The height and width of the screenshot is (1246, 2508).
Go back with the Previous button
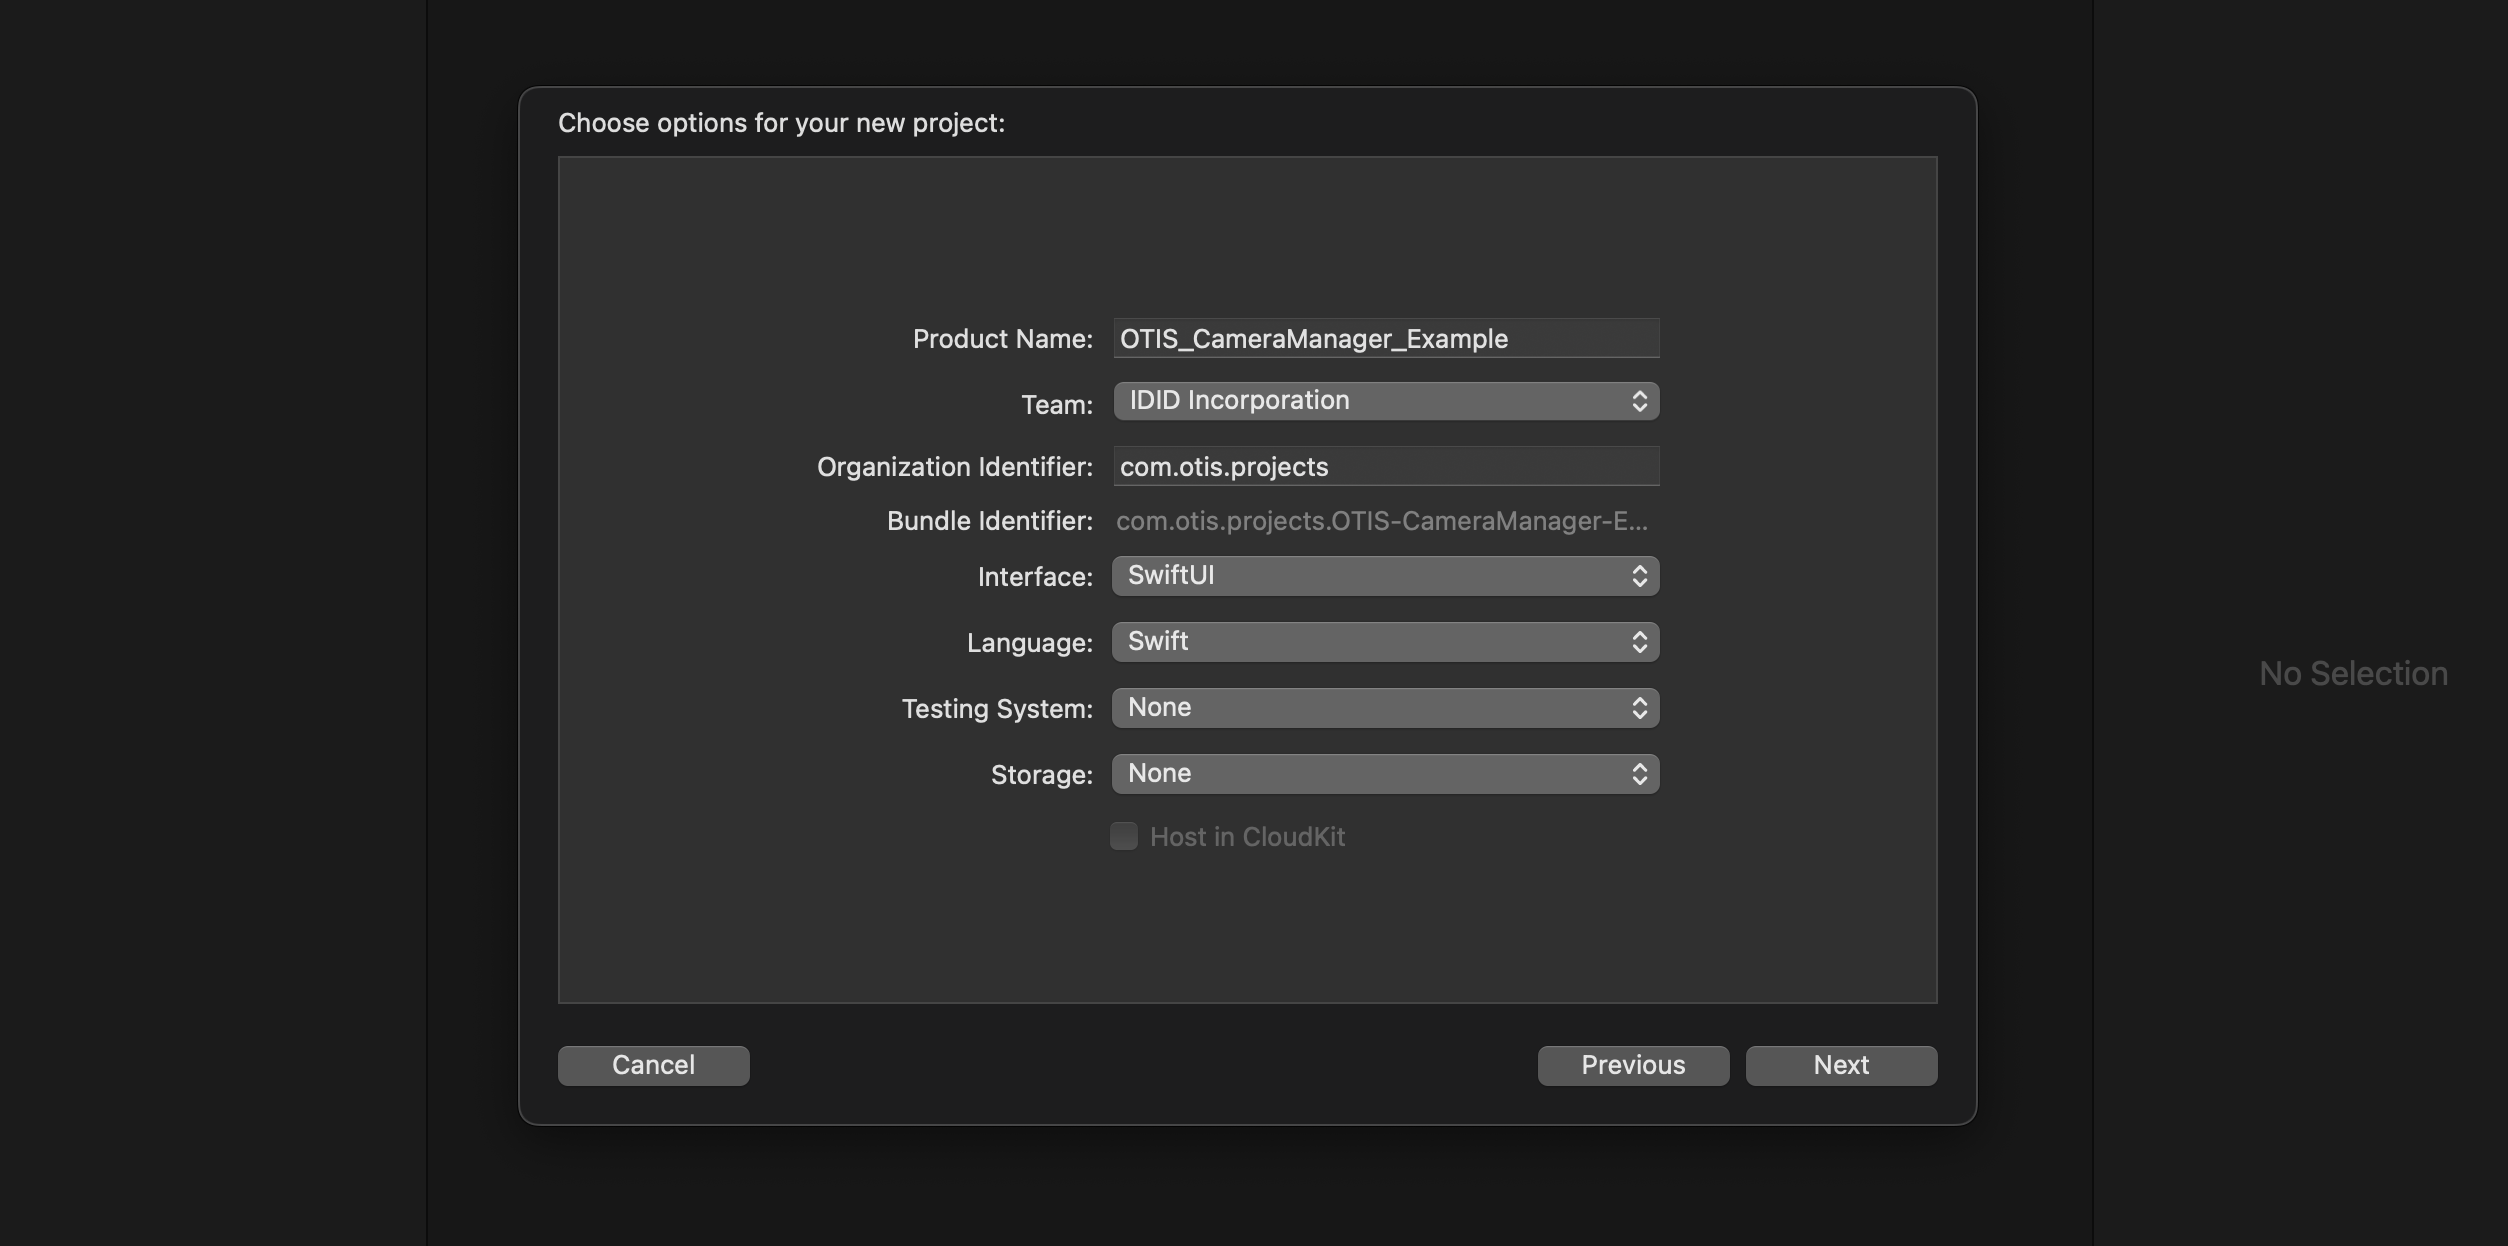coord(1632,1065)
